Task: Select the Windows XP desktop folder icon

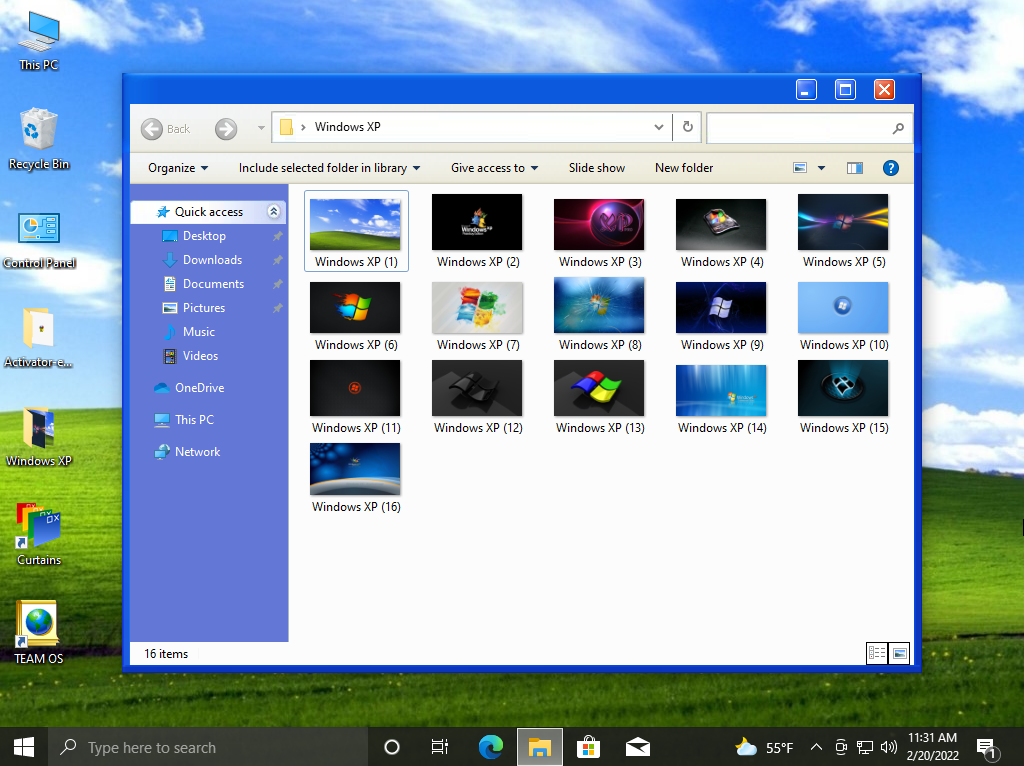Action: point(39,436)
